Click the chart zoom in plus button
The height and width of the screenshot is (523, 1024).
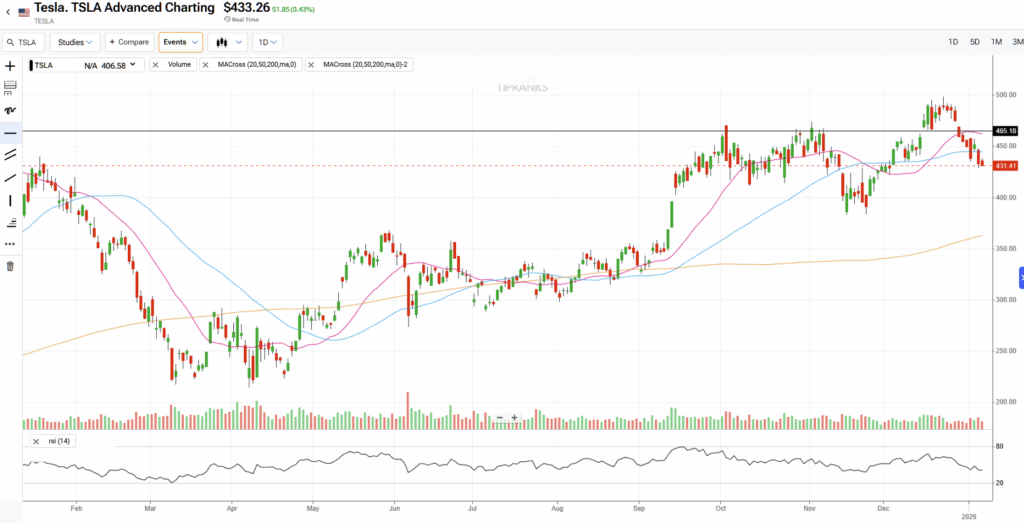tap(514, 418)
